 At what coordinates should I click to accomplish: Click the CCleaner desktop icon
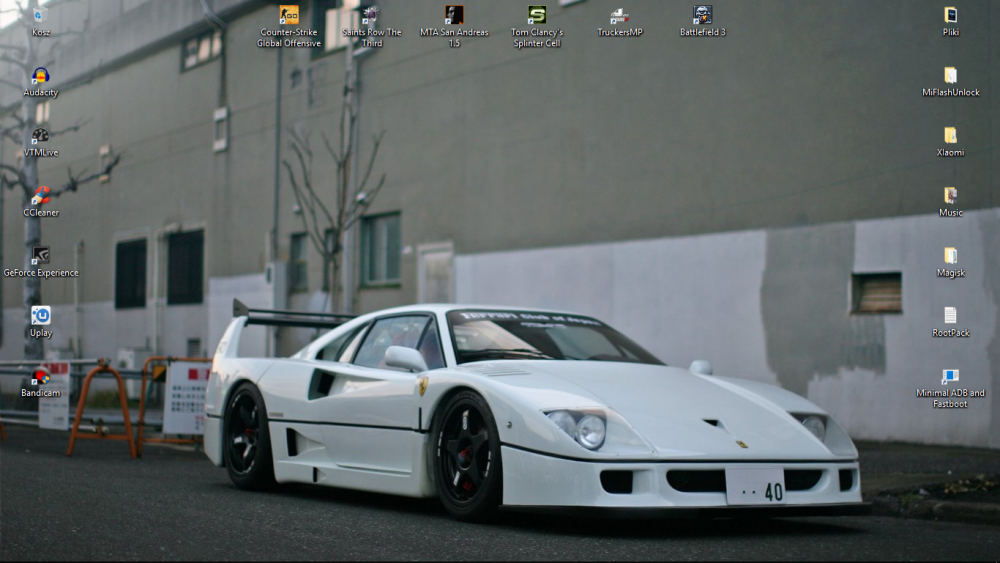coord(40,196)
